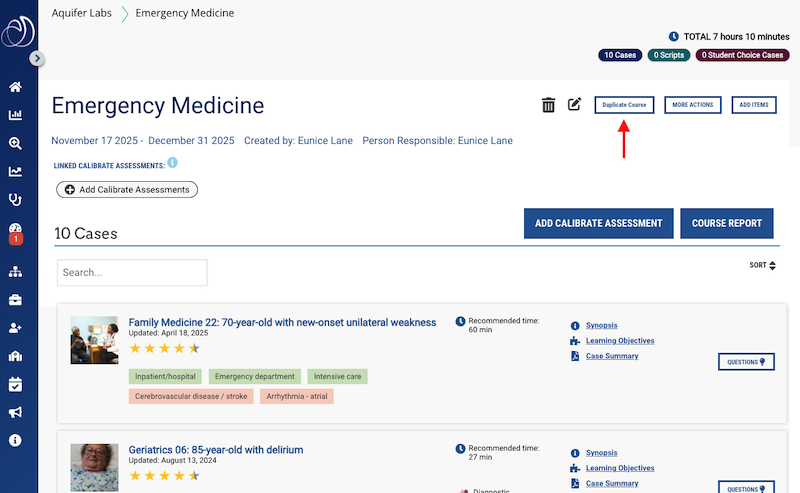Open the calendar check sidebar icon
Screen dimensions: 800x493
(15, 384)
